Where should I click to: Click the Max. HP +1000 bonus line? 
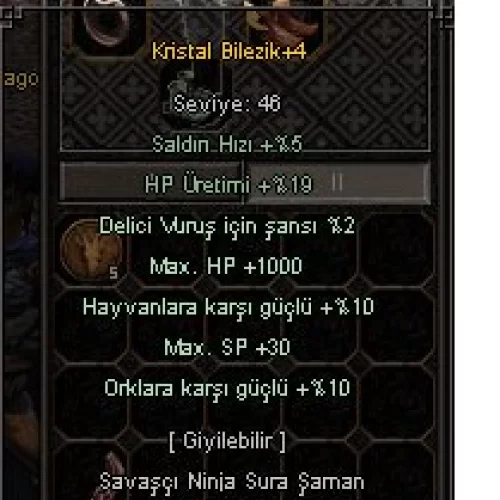pos(226,266)
